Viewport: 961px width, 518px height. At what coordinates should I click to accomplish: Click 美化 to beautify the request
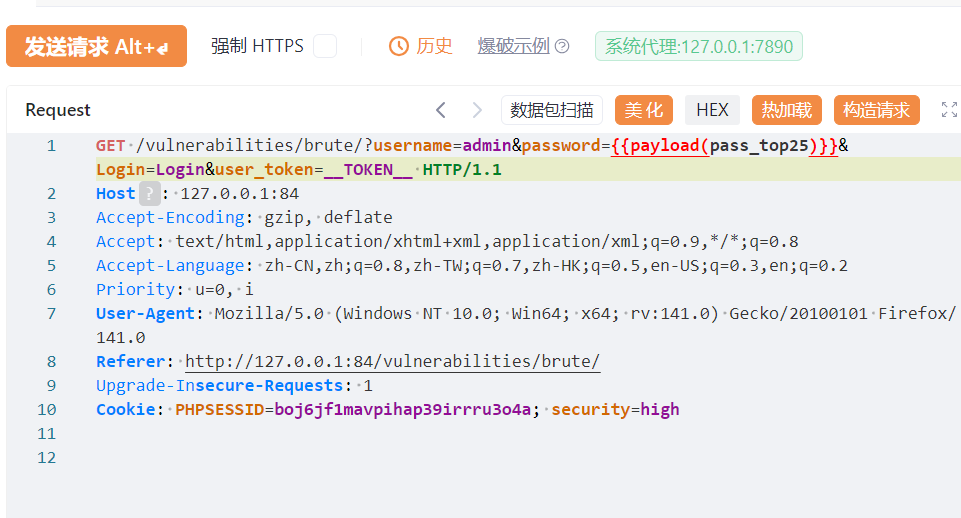644,110
